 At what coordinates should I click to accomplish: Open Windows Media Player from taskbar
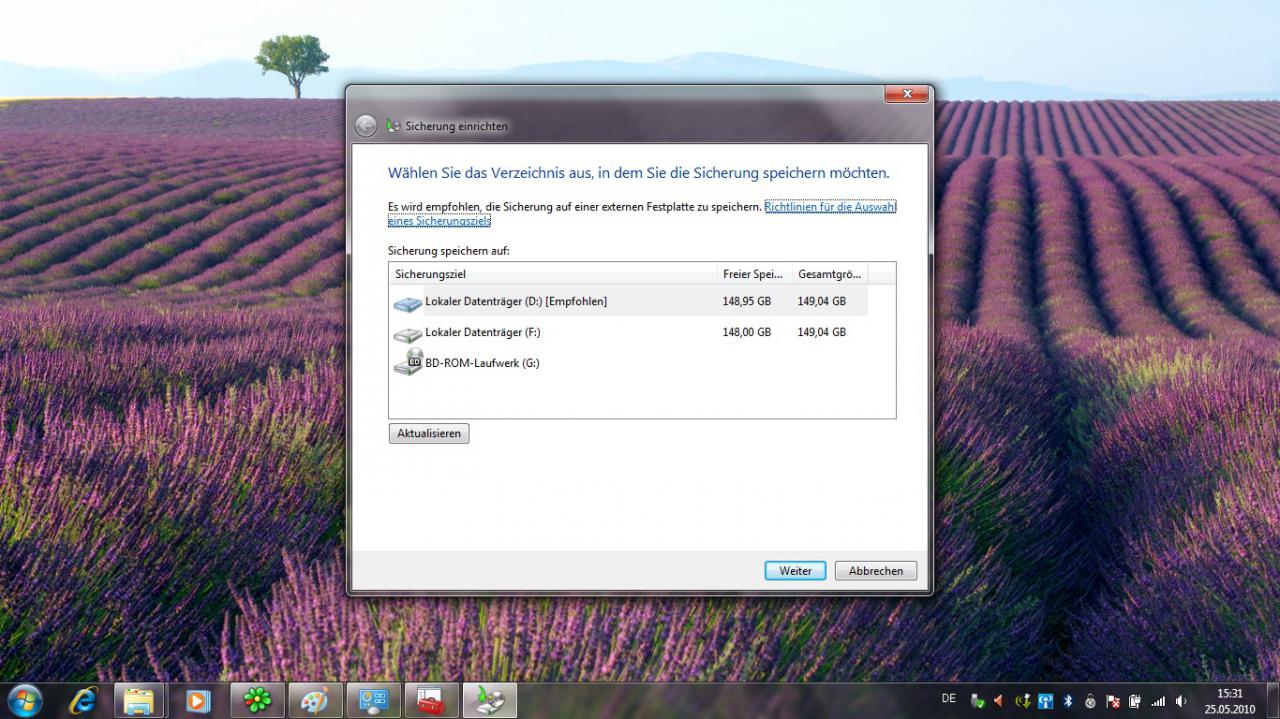197,701
